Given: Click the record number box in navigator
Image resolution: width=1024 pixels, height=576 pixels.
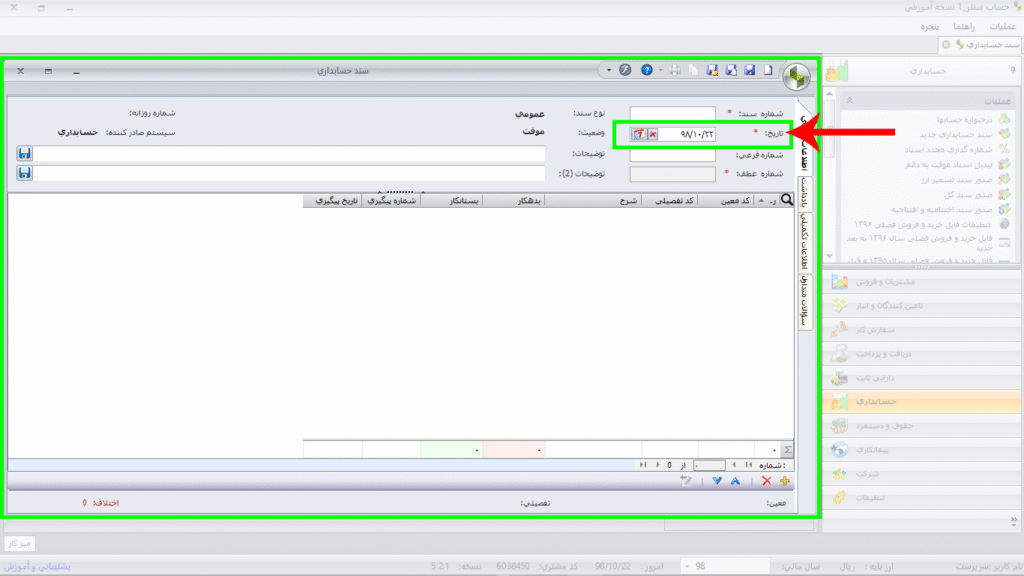Looking at the screenshot, I should click(709, 465).
